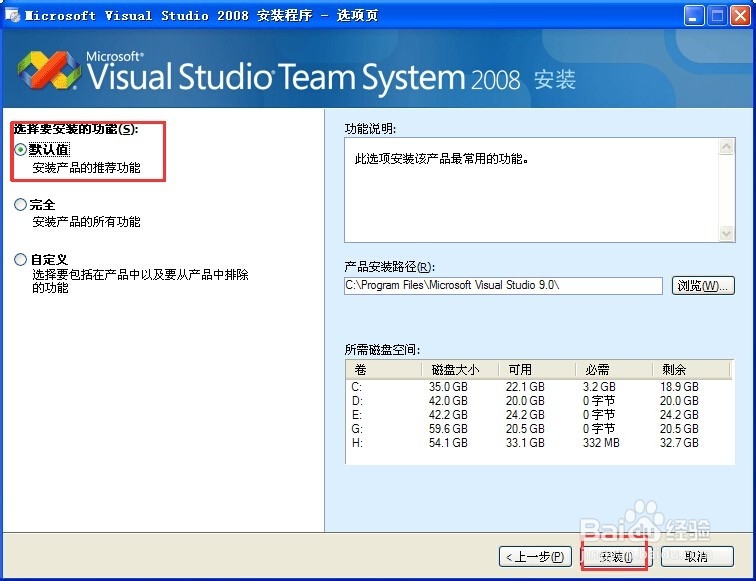Image resolution: width=756 pixels, height=581 pixels.
Task: Open the 浏览(W)... browse dialog button
Action: (x=703, y=285)
